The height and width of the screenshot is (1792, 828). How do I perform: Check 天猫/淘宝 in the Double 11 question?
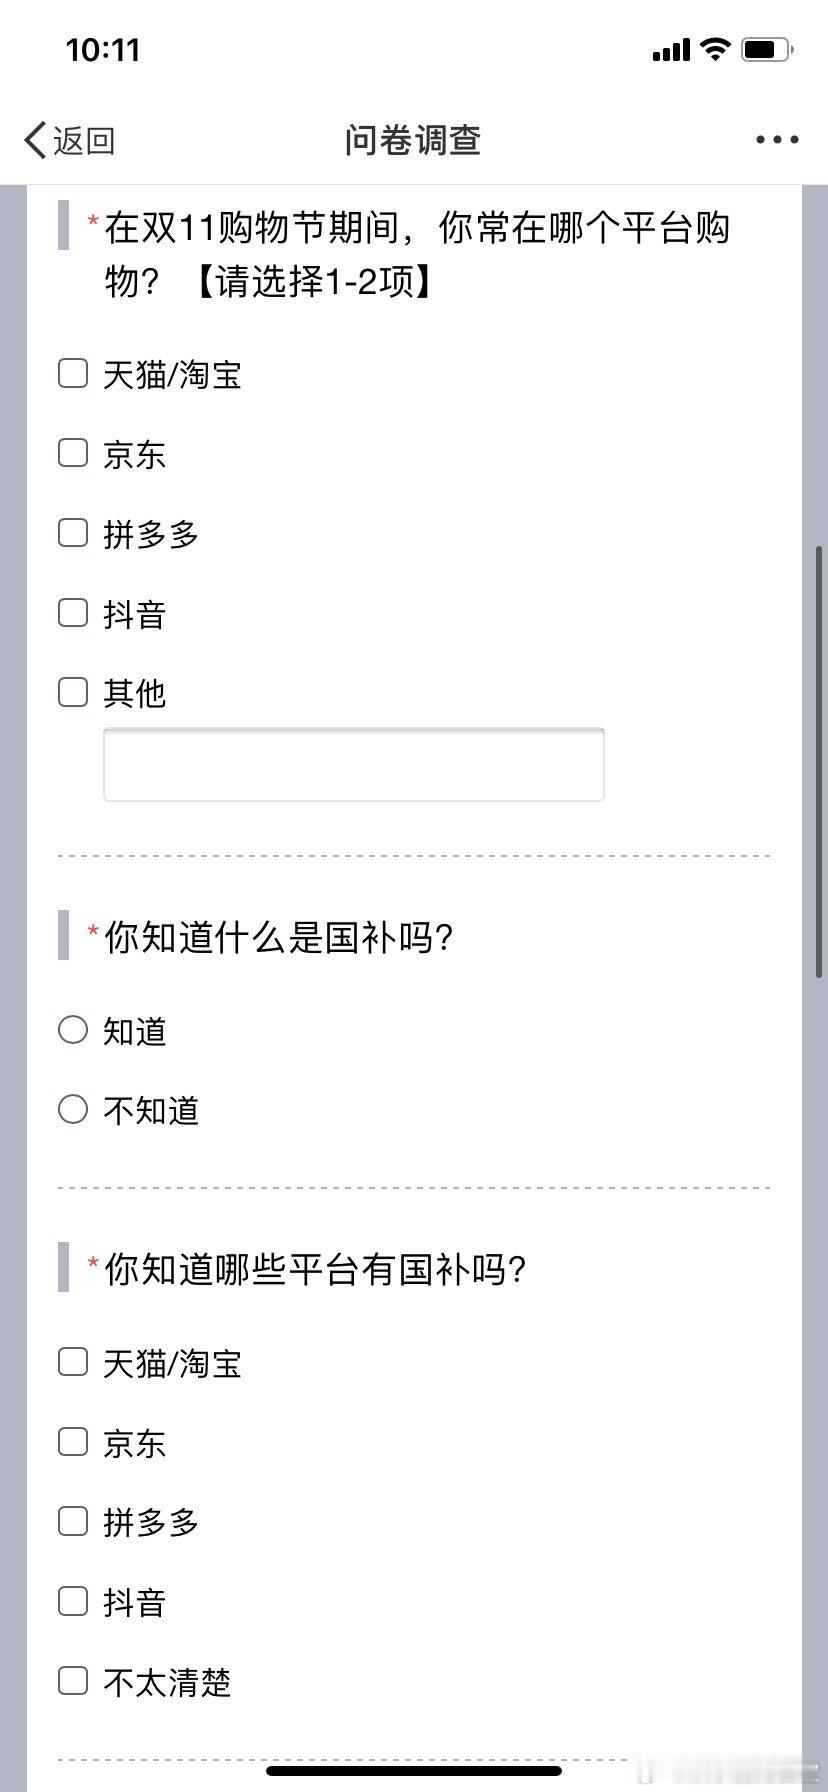73,373
